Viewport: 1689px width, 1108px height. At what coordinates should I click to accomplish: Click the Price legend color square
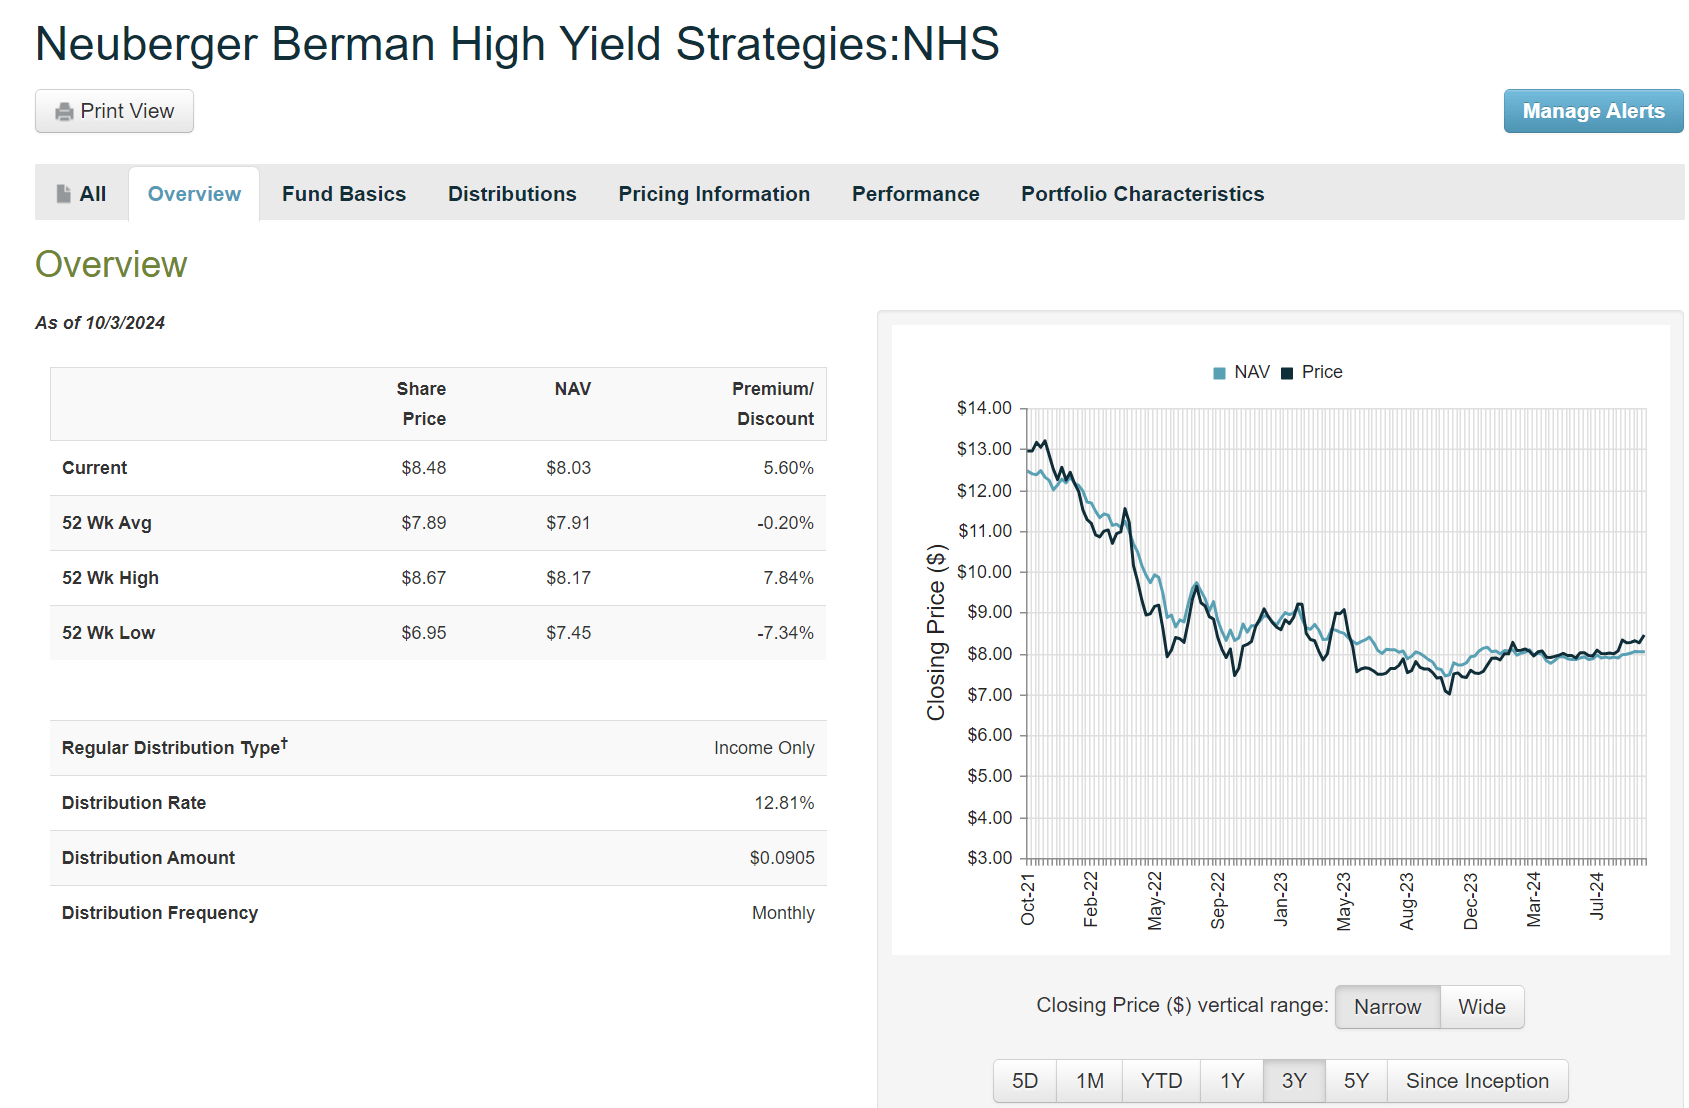point(1287,373)
